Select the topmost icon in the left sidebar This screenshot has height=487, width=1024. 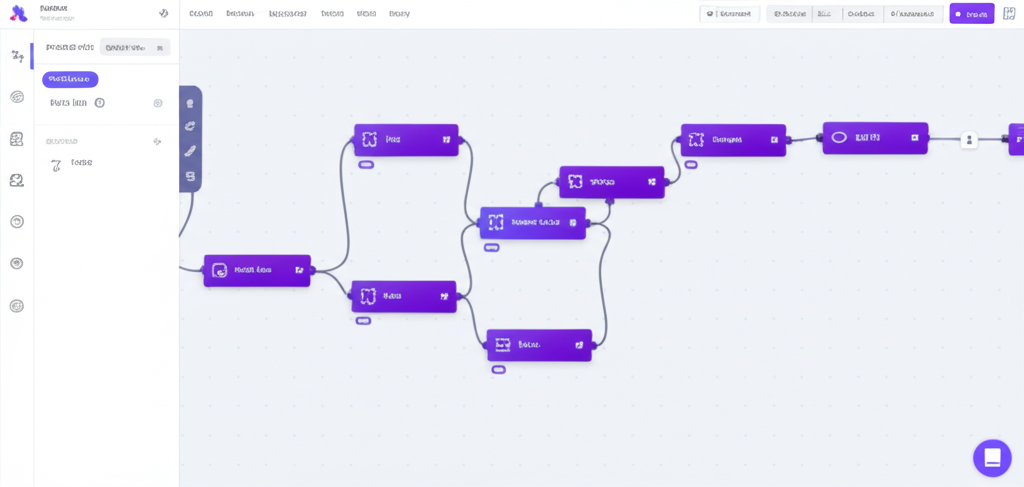coord(17,56)
